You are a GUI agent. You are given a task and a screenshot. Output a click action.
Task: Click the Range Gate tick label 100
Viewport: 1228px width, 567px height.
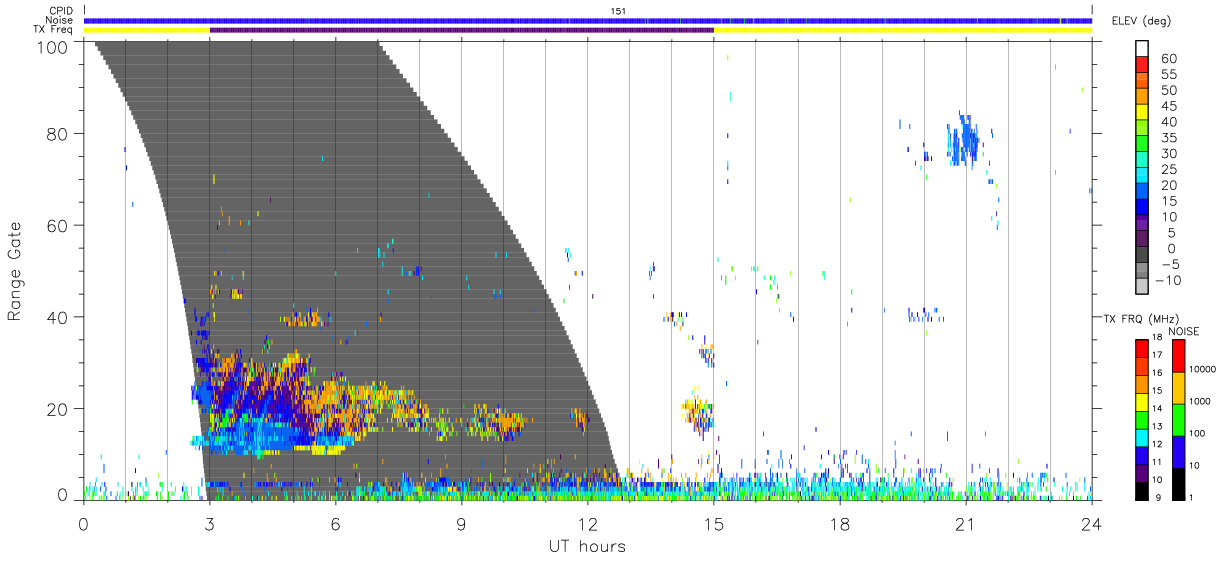tap(54, 46)
